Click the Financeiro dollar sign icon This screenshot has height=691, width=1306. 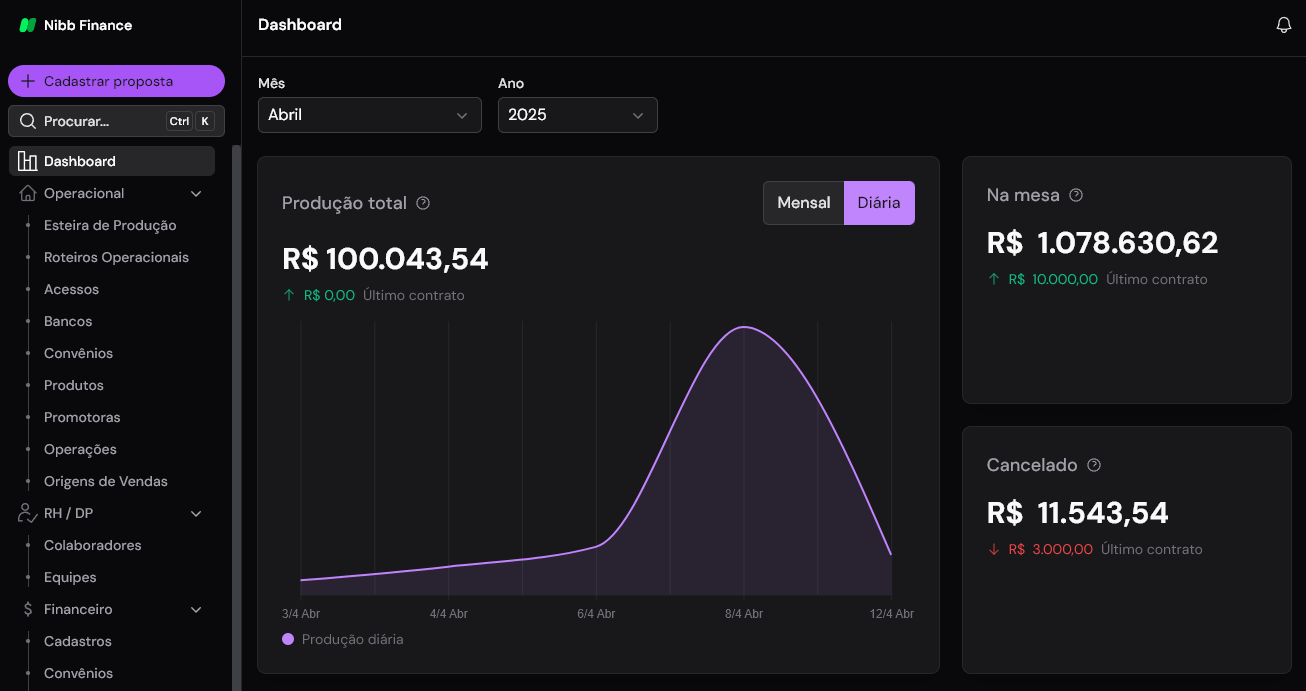point(27,609)
